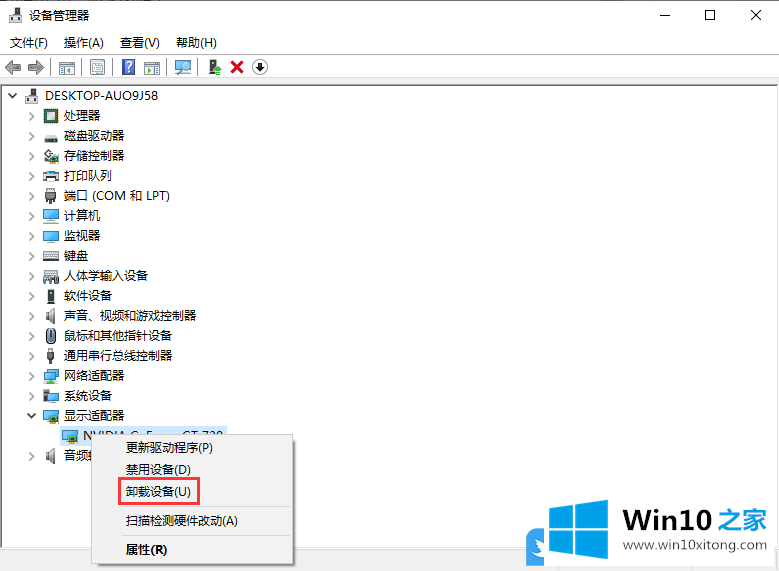The image size is (779, 571).
Task: Click the software device (软件设备) icon
Action: (x=51, y=296)
